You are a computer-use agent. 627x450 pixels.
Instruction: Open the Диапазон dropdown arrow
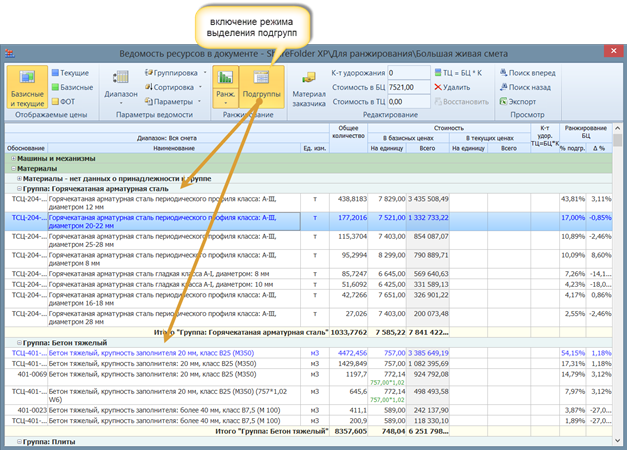click(121, 103)
